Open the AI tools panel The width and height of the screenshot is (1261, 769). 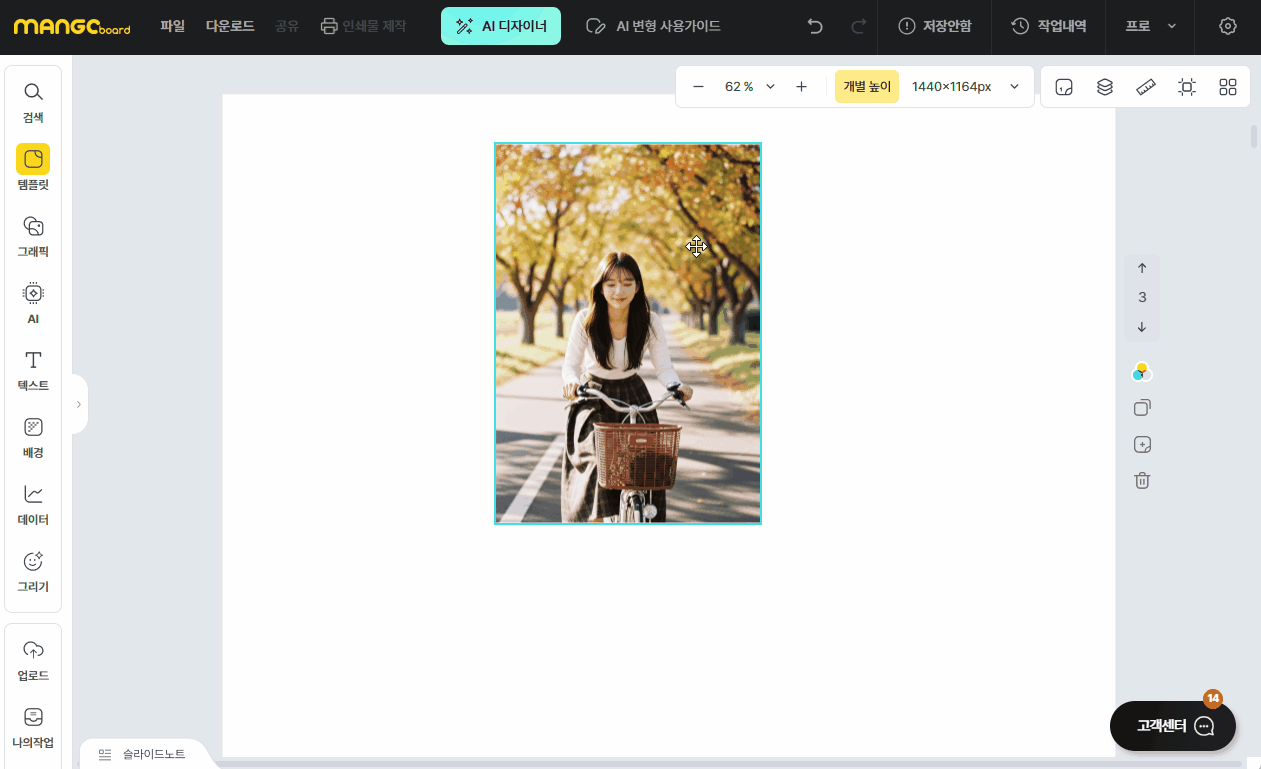33,303
